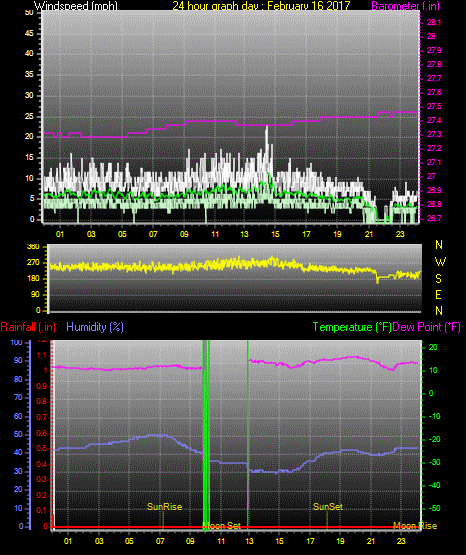This screenshot has height=555, width=466.
Task: Click the windspeed axis value '25'
Action: (x=29, y=116)
